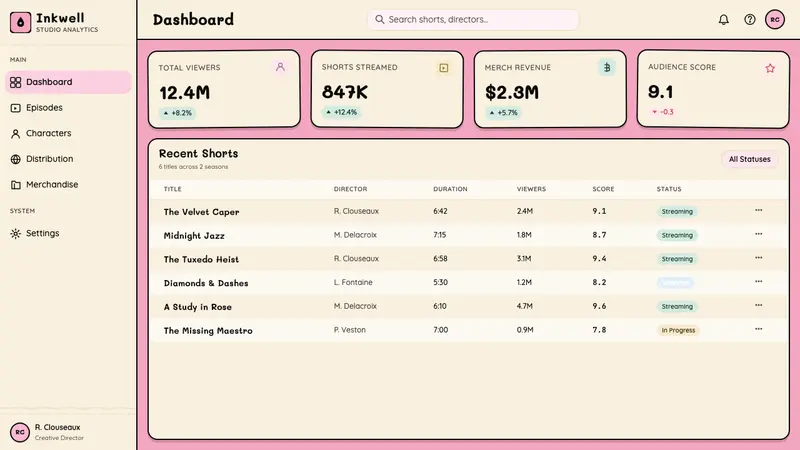Open the RC avatar in the top bar
Screen dimensions: 800x450
click(774, 20)
